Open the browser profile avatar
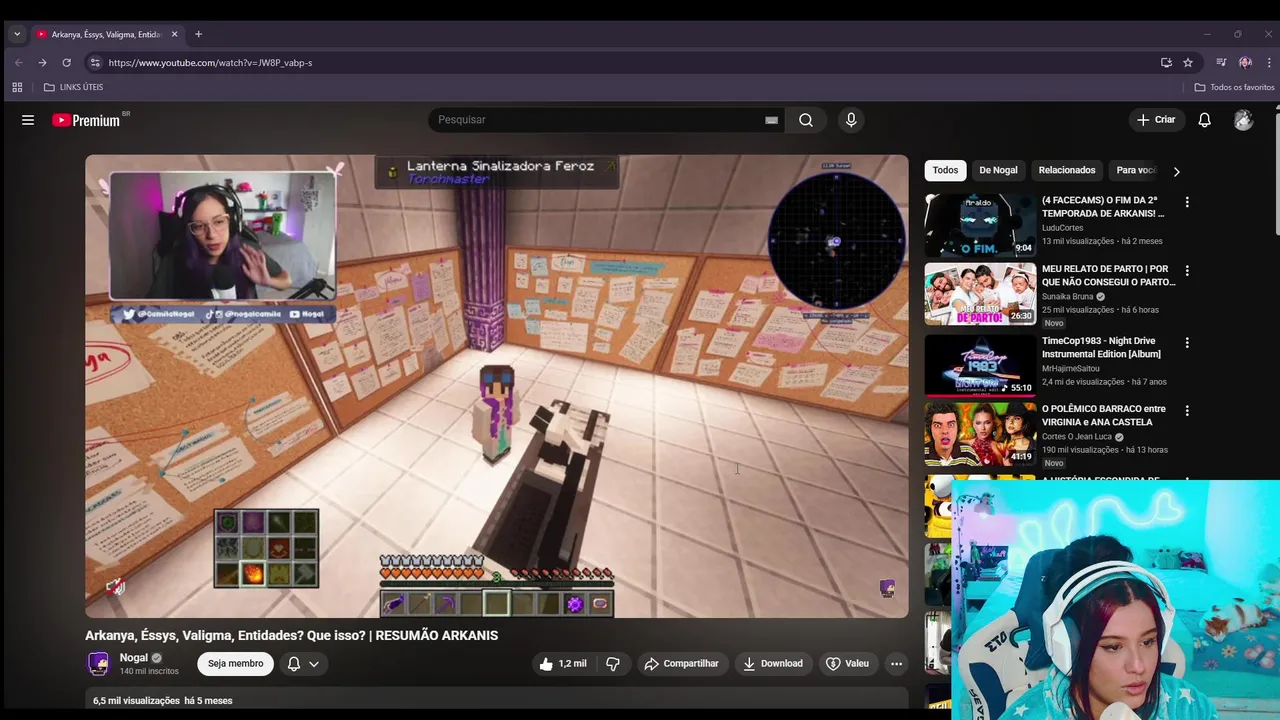The height and width of the screenshot is (720, 1280). tap(1245, 62)
